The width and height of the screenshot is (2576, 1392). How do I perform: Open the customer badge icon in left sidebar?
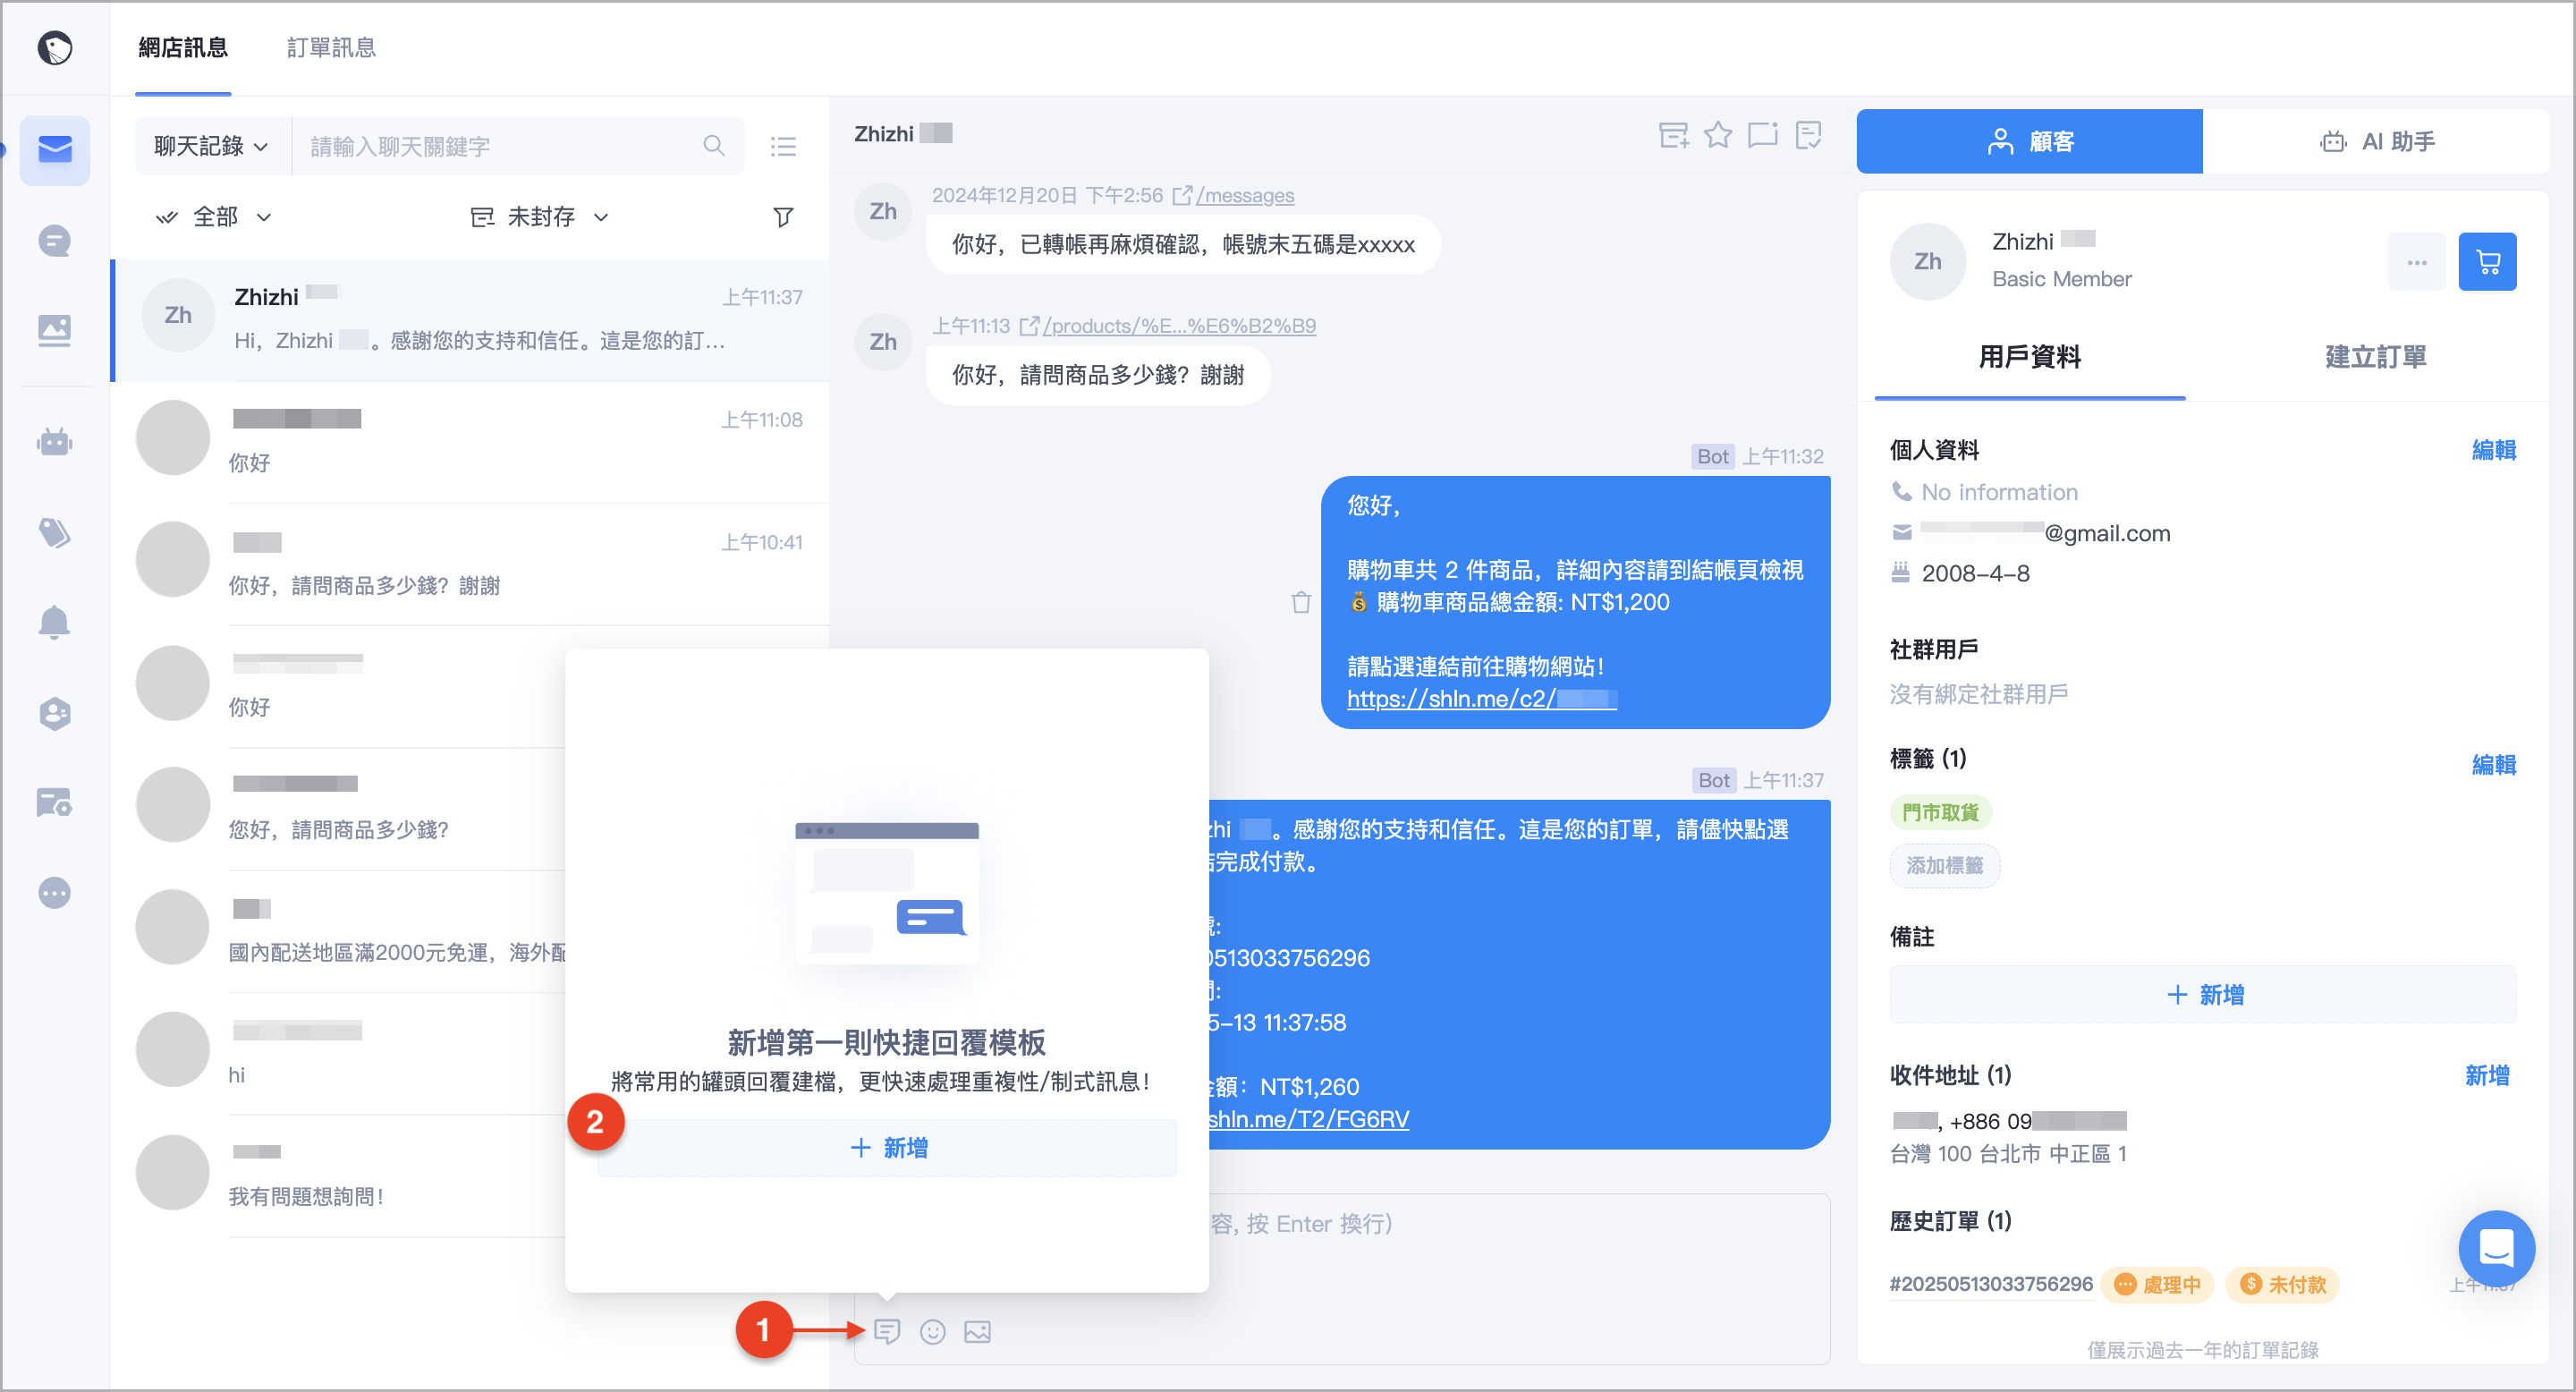click(55, 713)
